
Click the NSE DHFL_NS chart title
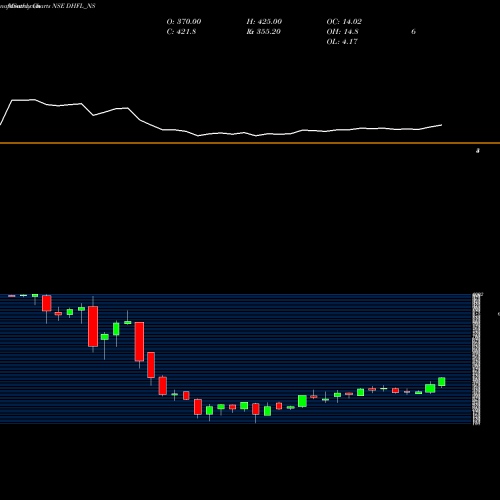point(74,6)
